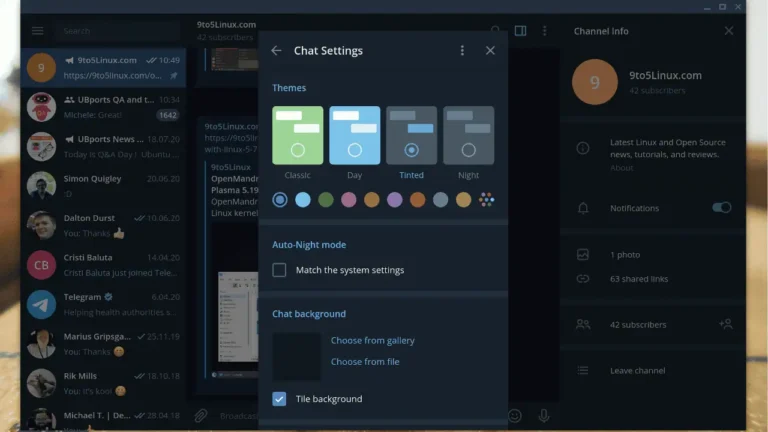Open Chat Settings three-dot menu
This screenshot has width=768, height=432.
click(x=462, y=50)
